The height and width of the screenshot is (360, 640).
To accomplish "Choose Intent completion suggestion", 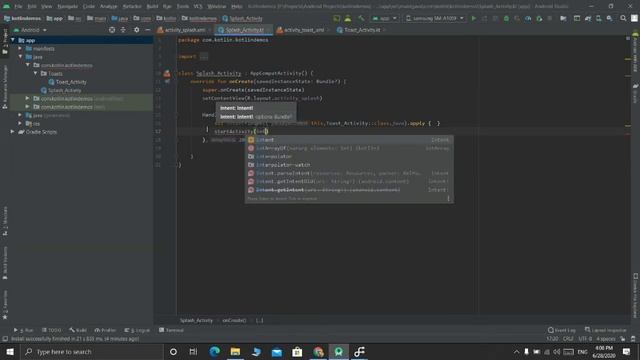I will pyautogui.click(x=349, y=140).
